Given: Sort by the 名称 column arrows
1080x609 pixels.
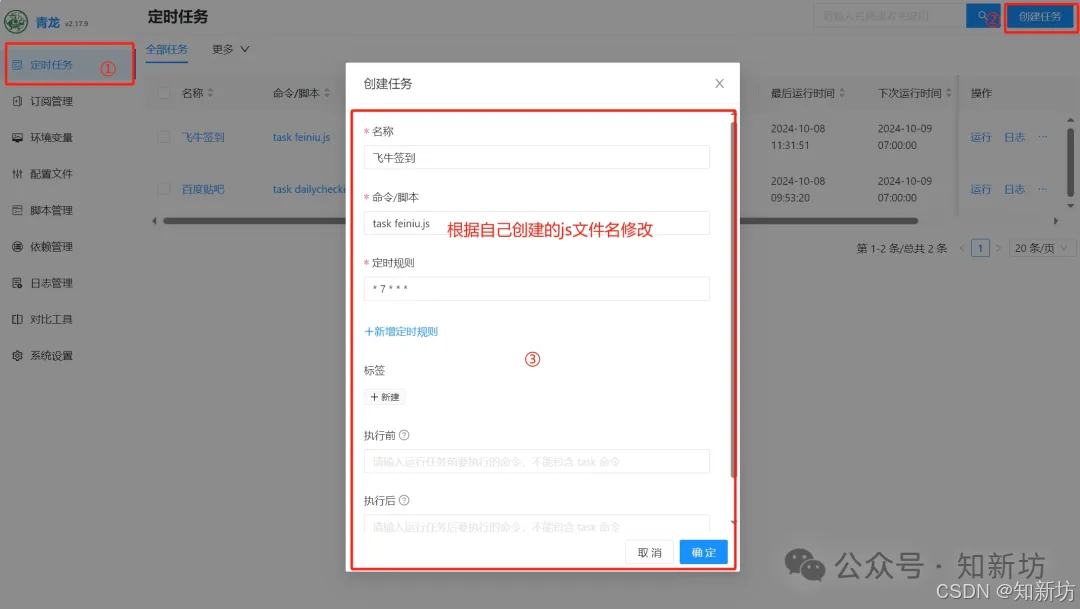Looking at the screenshot, I should point(211,93).
